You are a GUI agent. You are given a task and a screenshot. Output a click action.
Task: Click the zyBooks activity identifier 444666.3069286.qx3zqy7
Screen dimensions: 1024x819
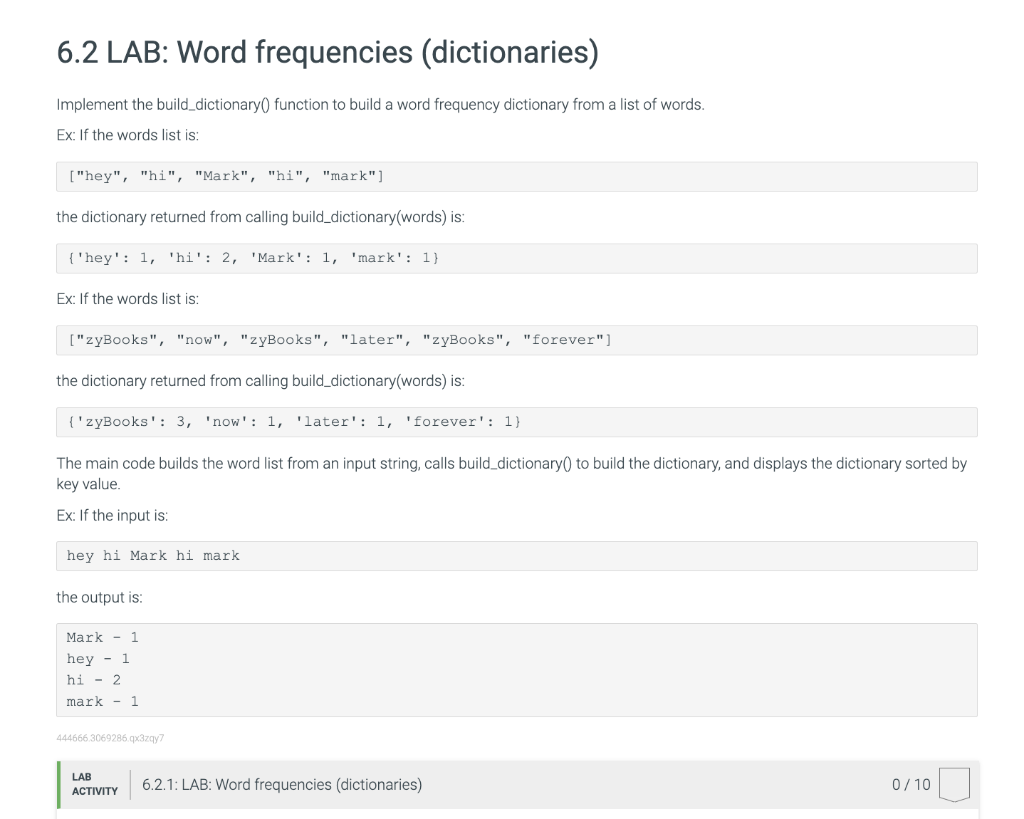pos(111,738)
